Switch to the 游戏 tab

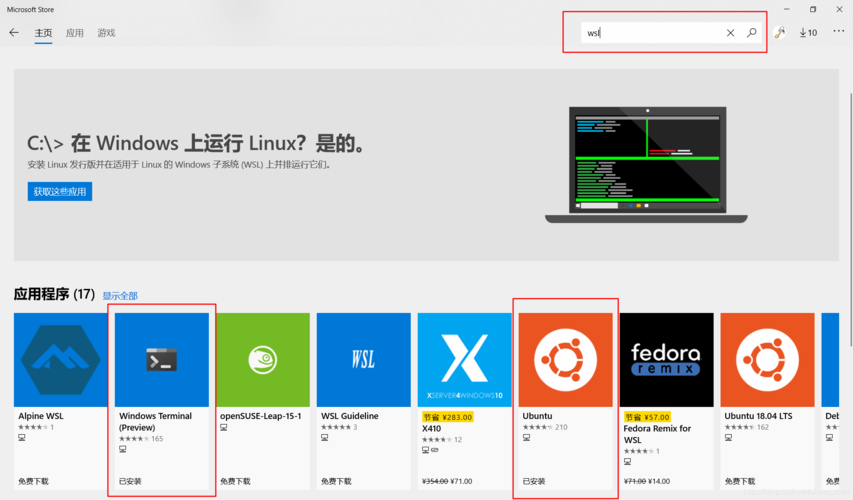[x=106, y=33]
